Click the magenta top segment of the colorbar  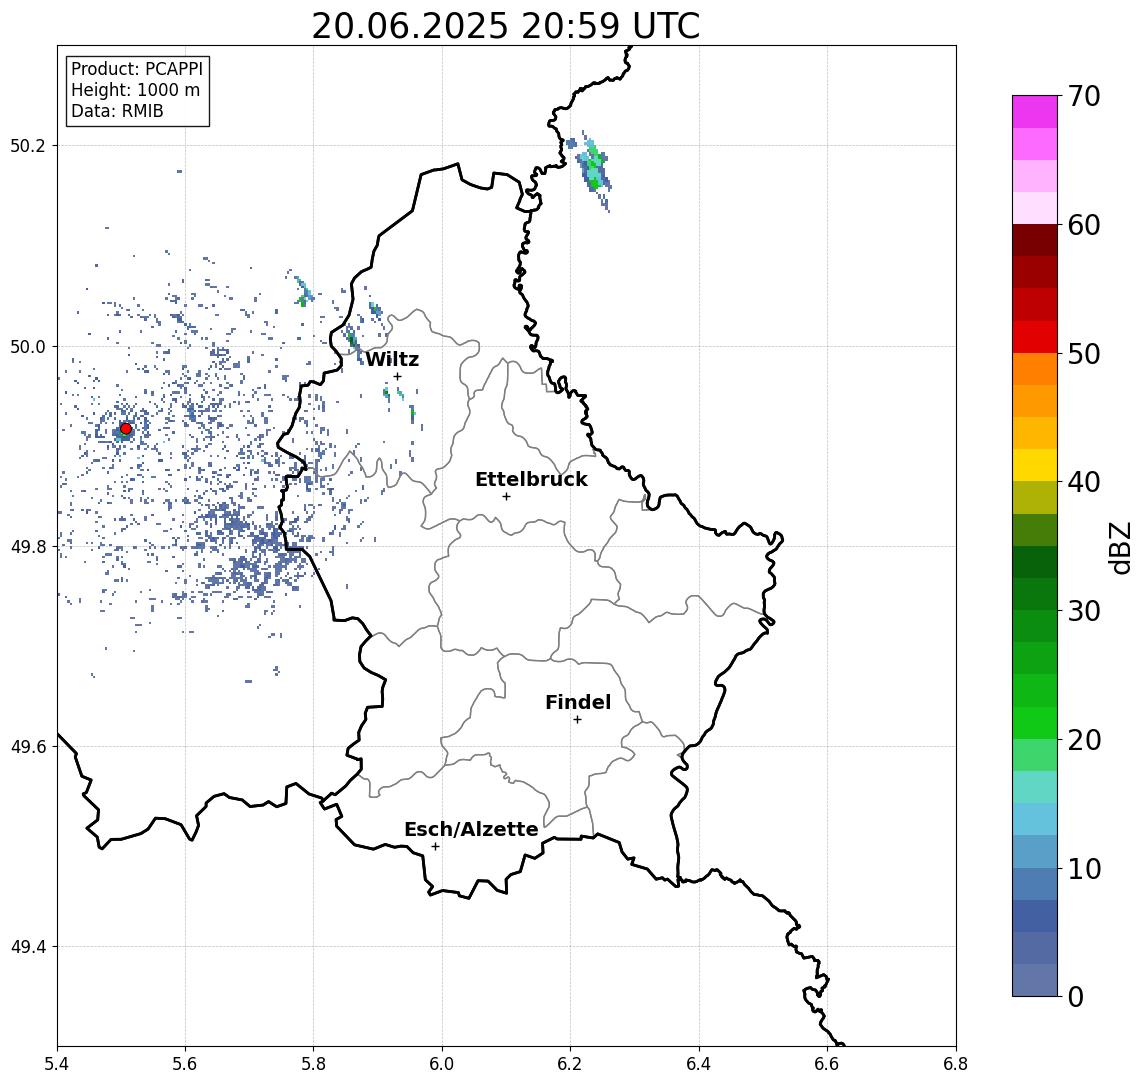point(1035,112)
